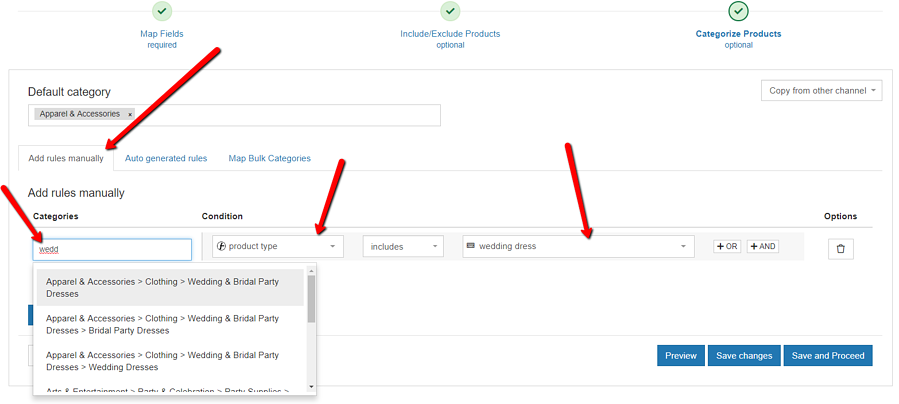The width and height of the screenshot is (899, 404).
Task: Click the Save changes button
Action: click(744, 355)
